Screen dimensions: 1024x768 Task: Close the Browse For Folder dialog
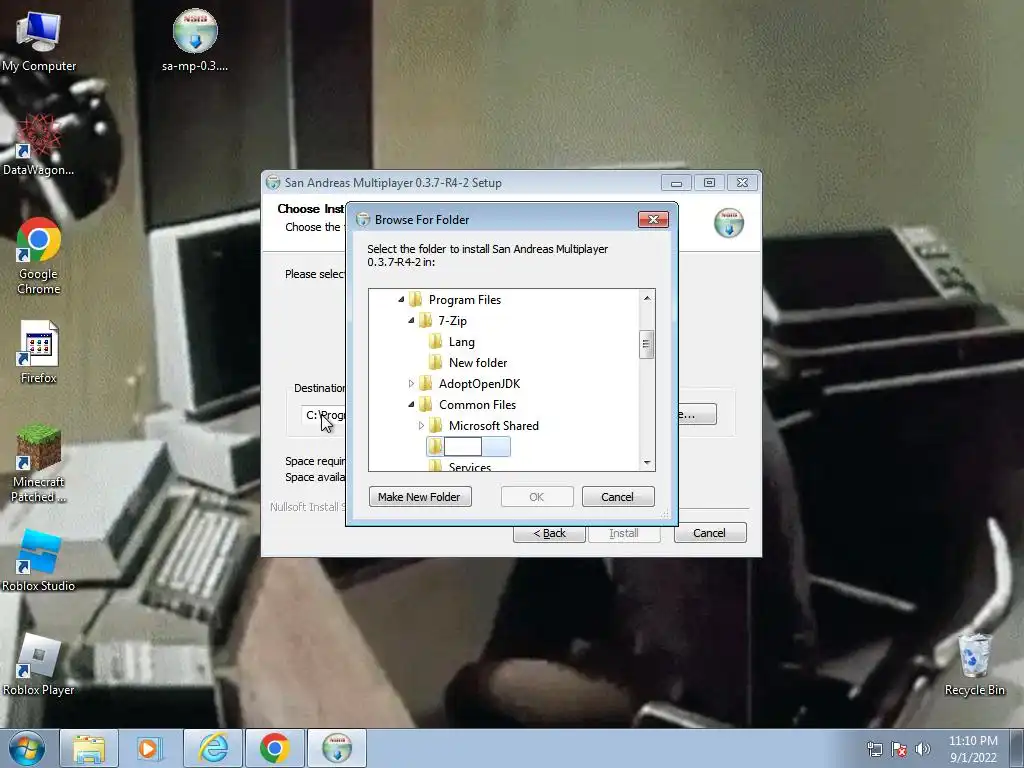(x=653, y=219)
